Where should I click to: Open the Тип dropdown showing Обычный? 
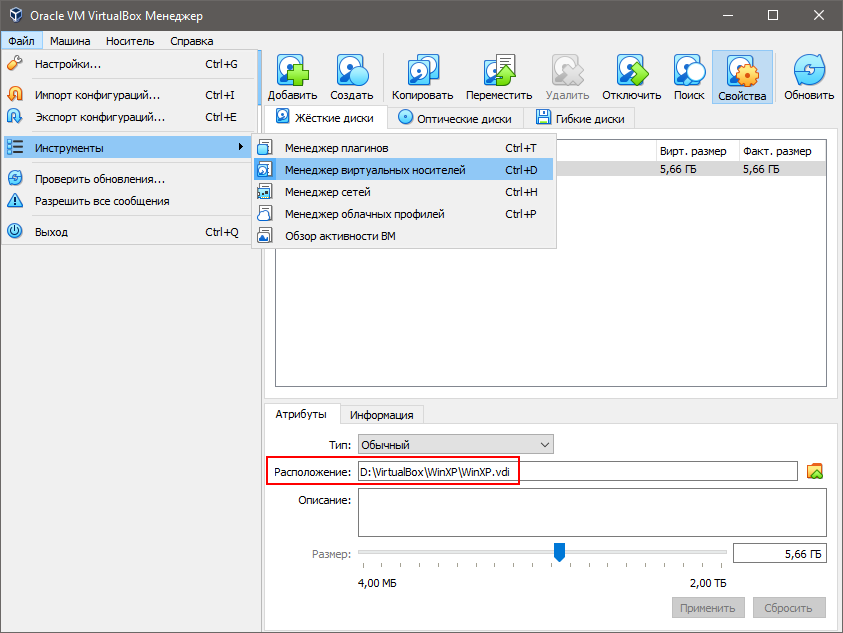[456, 445]
